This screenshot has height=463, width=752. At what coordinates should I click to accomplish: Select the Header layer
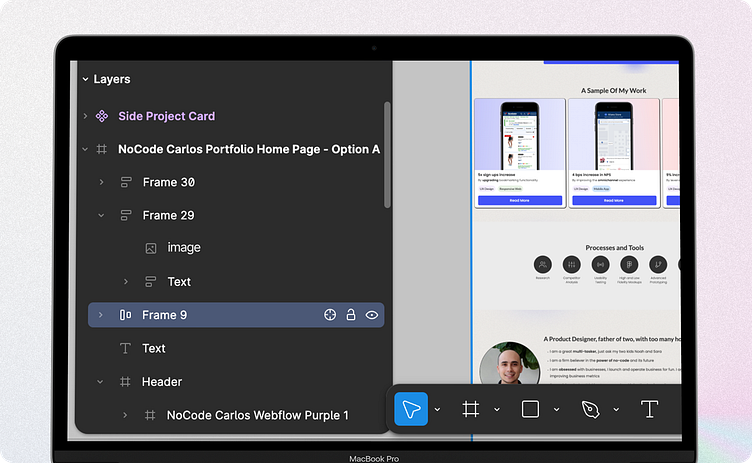[162, 382]
